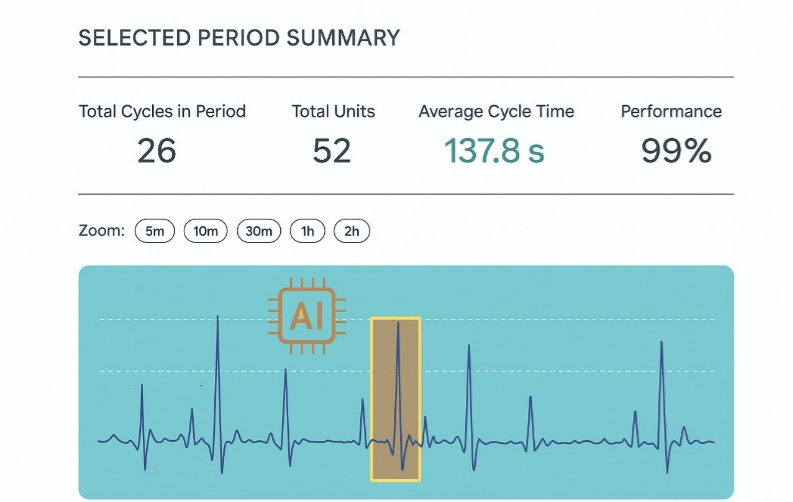This screenshot has width=793, height=502.
Task: Click the AI chip icon on chart
Action: pyautogui.click(x=305, y=318)
